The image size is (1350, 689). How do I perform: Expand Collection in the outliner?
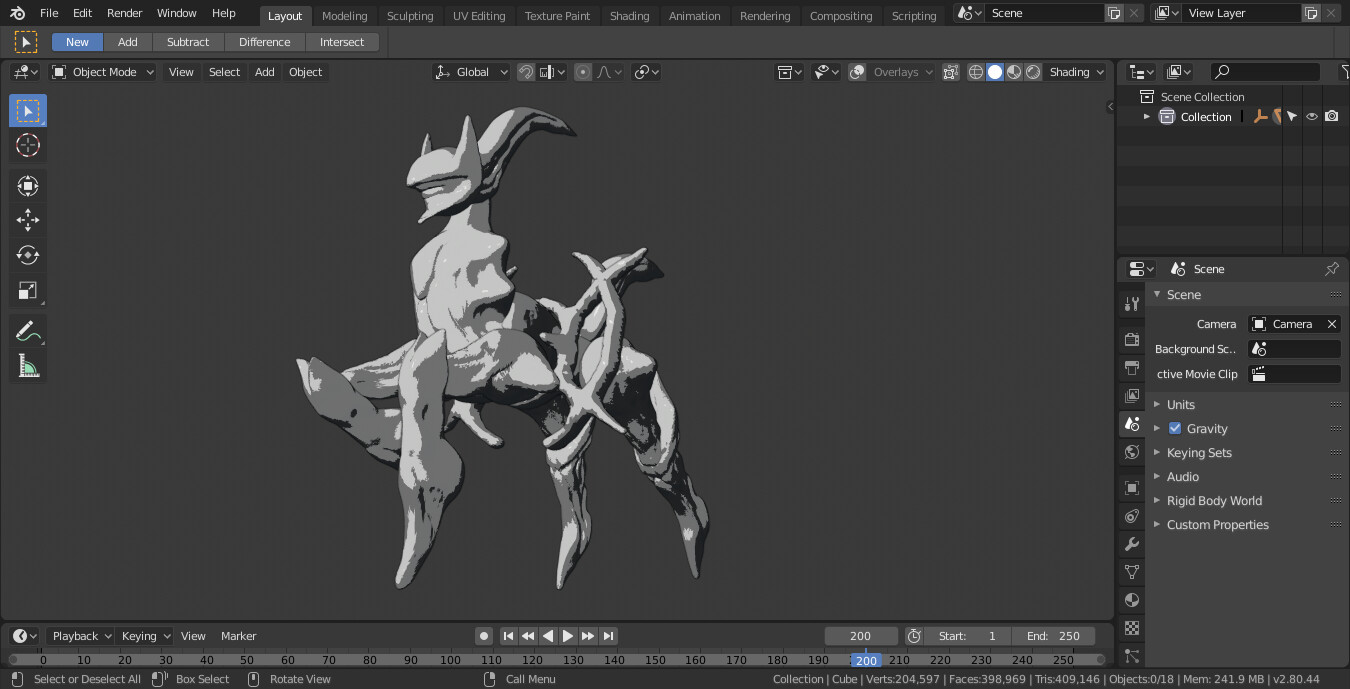(x=1147, y=117)
